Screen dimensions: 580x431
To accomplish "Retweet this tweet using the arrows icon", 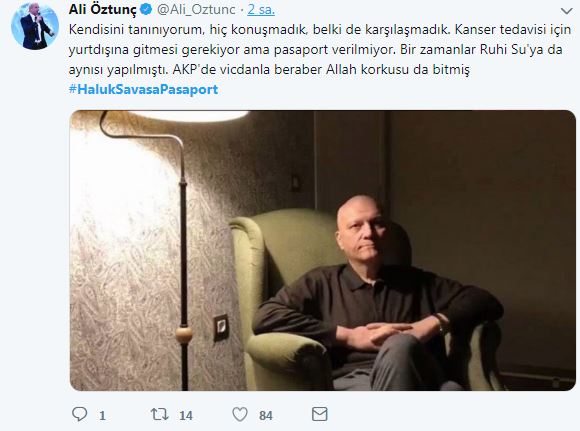I will click(x=159, y=414).
